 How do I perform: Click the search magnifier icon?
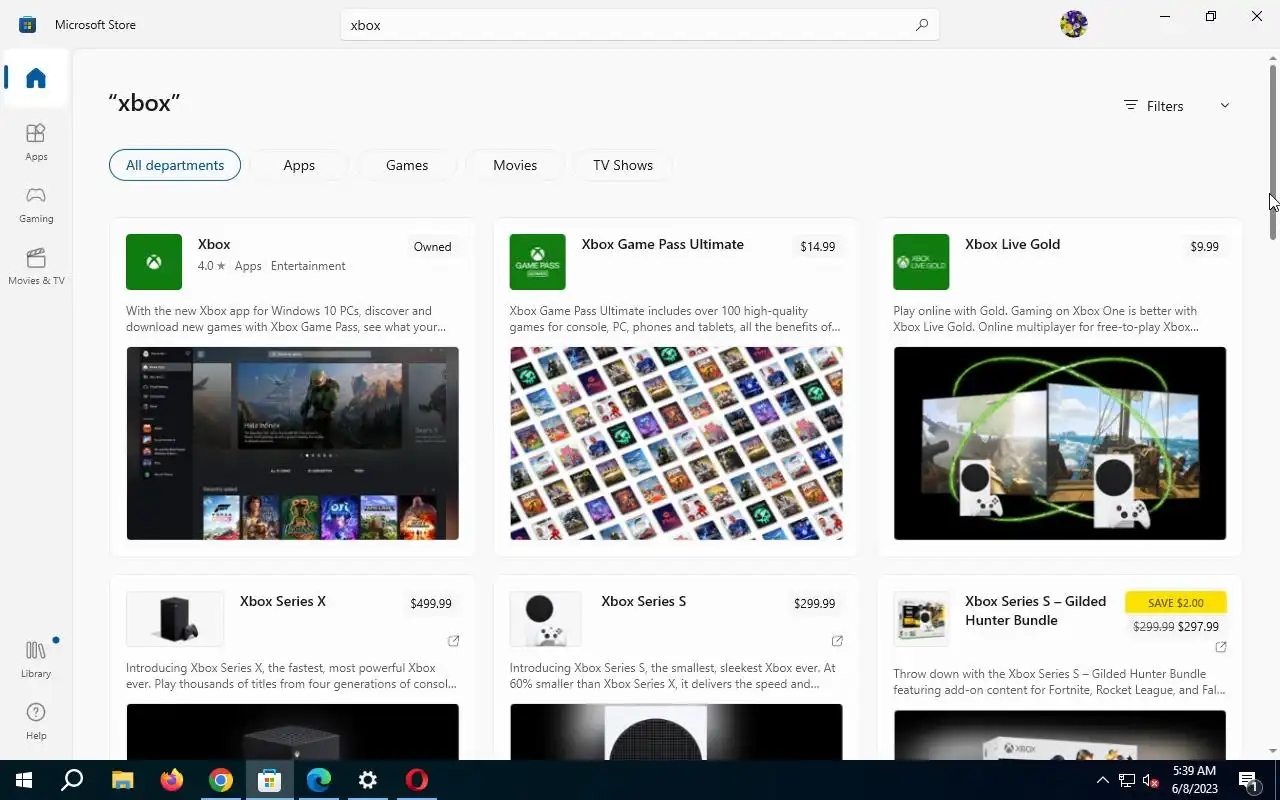tap(922, 25)
